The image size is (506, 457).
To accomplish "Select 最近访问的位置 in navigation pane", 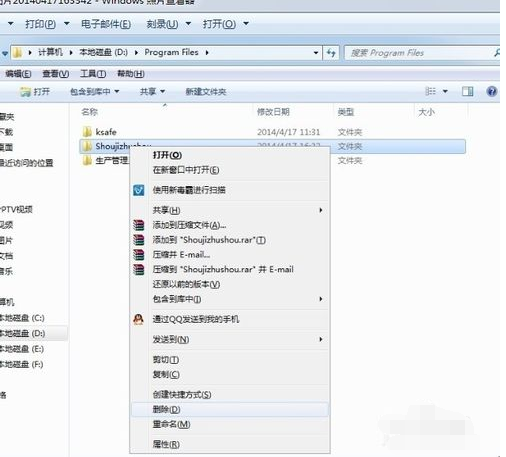I will coord(26,163).
